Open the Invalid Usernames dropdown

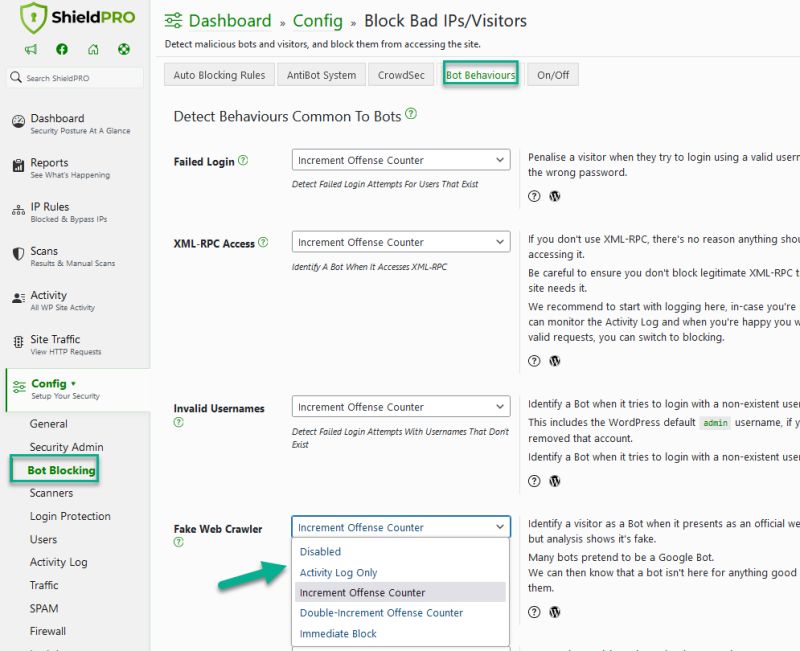401,407
